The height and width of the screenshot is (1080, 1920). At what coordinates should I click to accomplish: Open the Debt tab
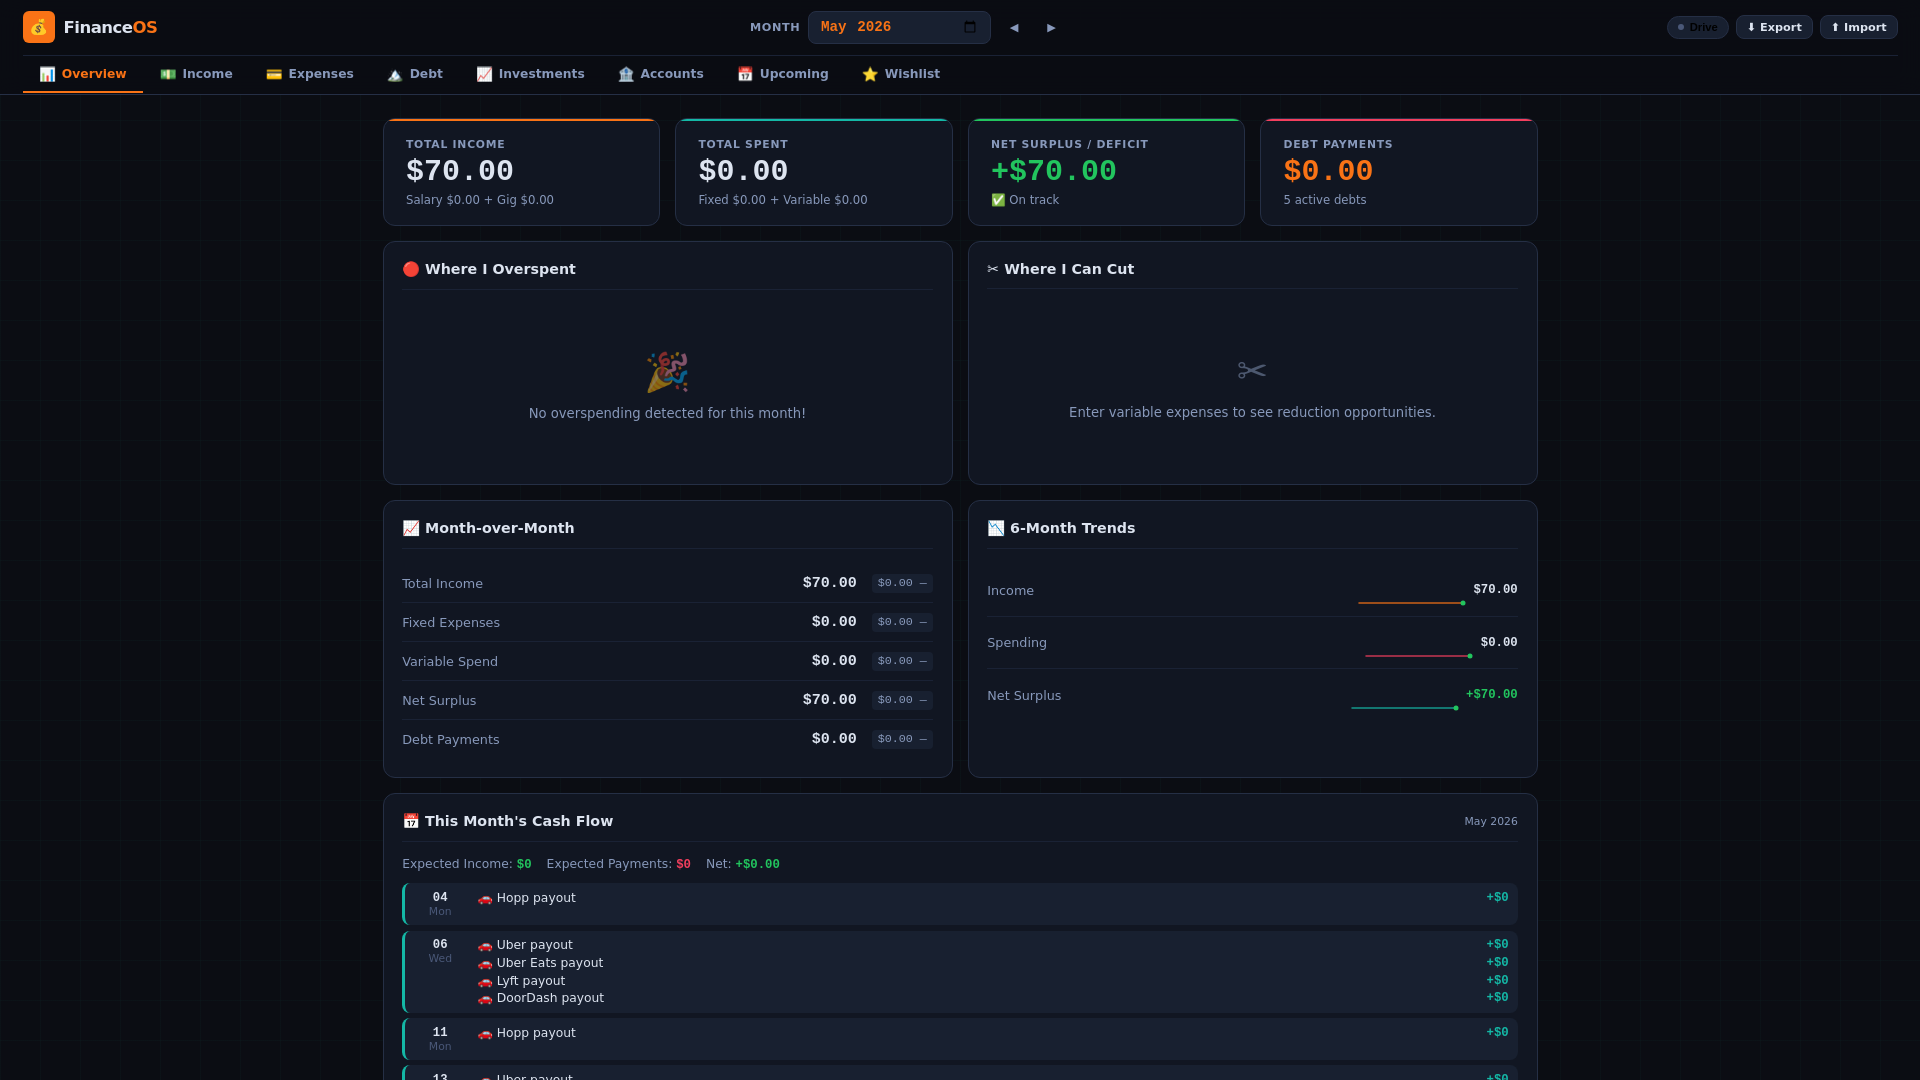(415, 74)
